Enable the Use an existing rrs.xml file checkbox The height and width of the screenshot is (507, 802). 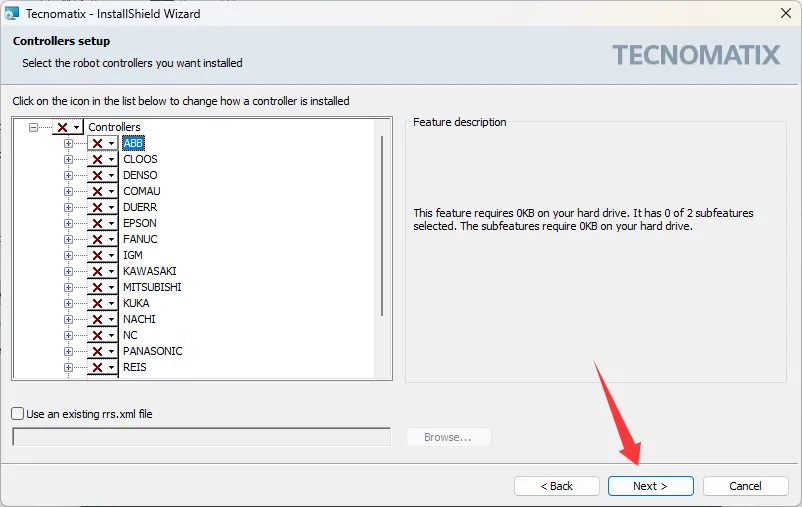18,414
